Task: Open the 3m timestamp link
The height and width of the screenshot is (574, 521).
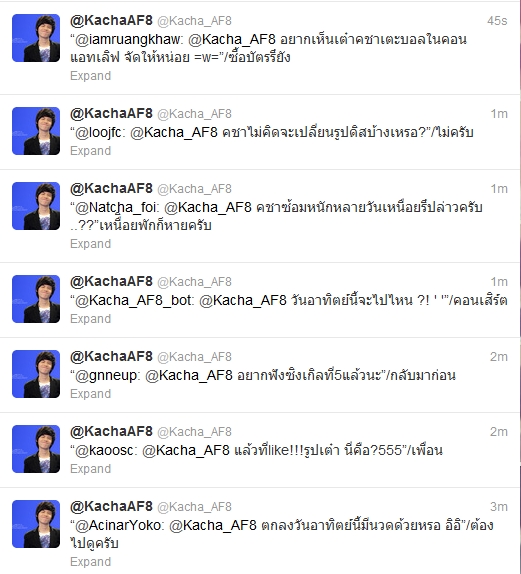Action: [499, 507]
